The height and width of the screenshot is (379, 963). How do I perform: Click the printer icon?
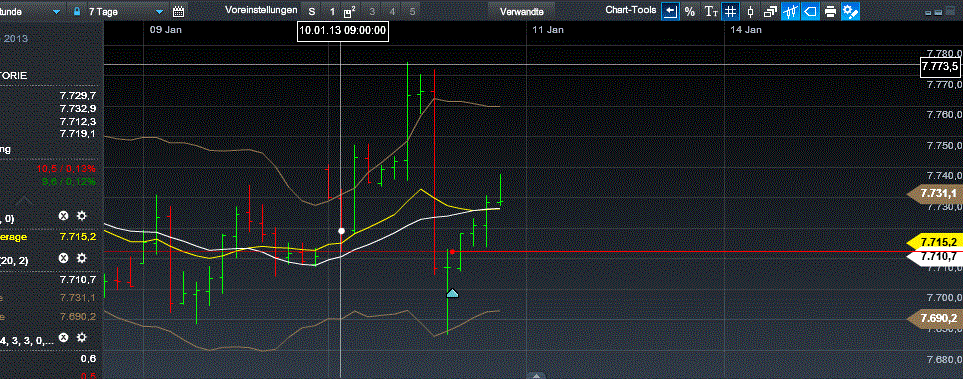click(x=830, y=12)
